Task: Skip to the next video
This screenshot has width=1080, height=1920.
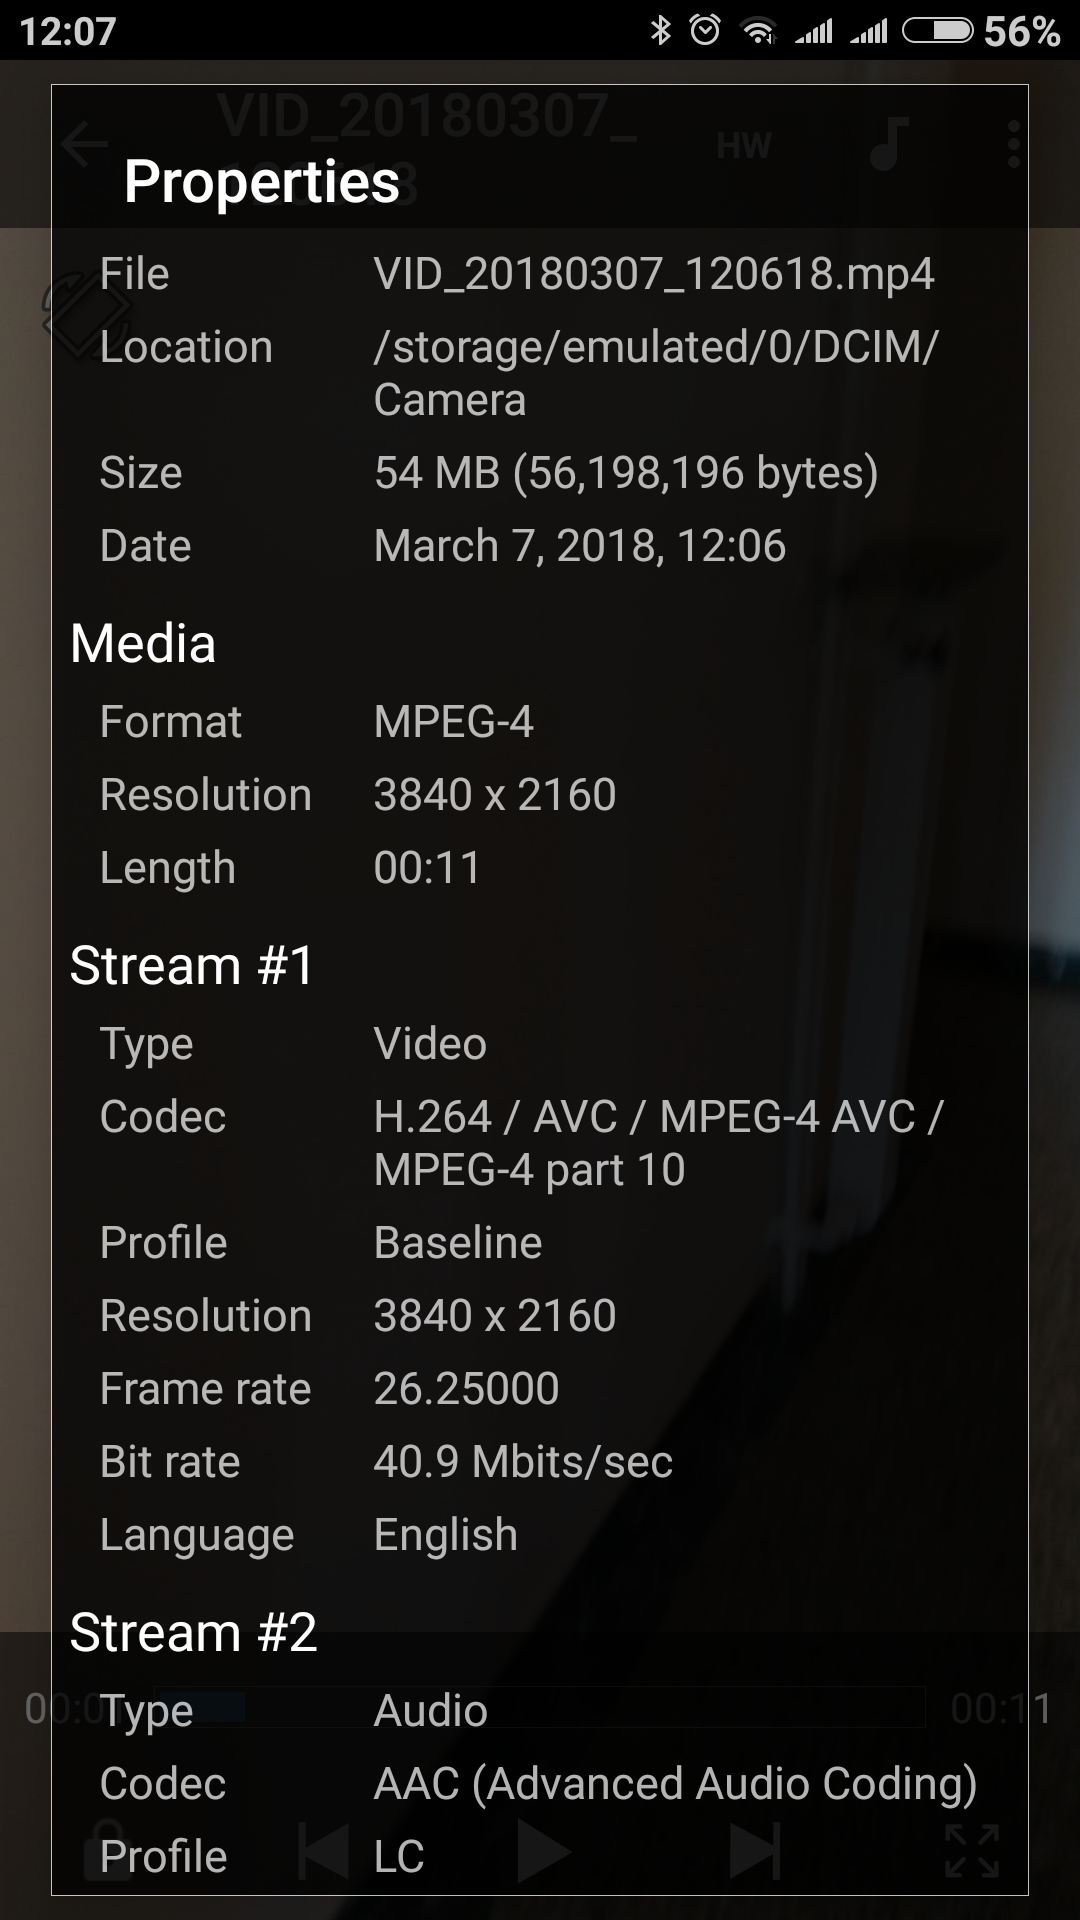Action: (x=755, y=1851)
